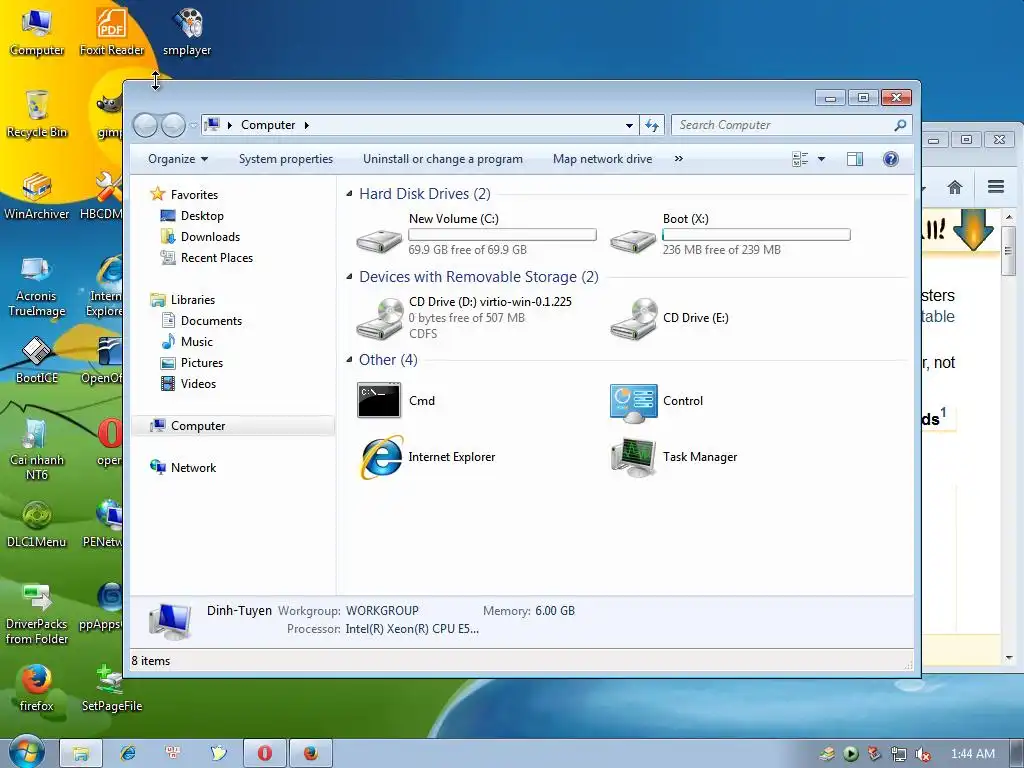Open BootICE desktop icon
This screenshot has height=768, width=1024.
pos(37,360)
